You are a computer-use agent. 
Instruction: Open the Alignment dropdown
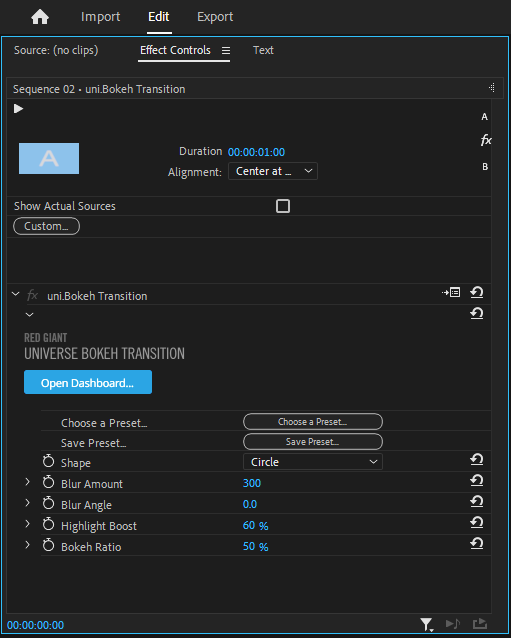[x=273, y=171]
